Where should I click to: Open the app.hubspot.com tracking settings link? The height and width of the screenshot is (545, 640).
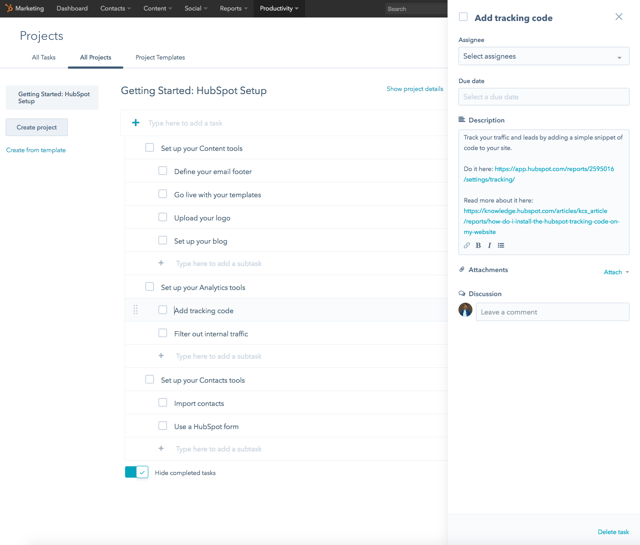[539, 174]
